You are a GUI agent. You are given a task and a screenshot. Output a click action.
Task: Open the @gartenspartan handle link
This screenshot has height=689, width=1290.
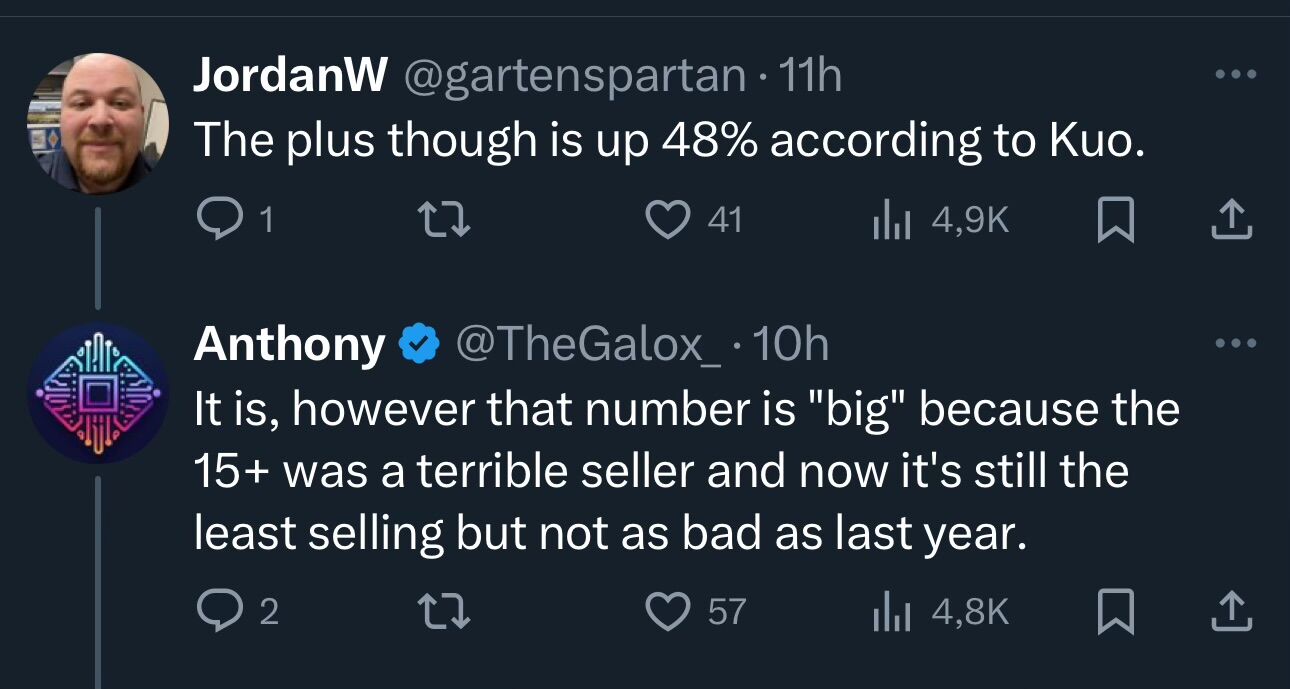[574, 76]
